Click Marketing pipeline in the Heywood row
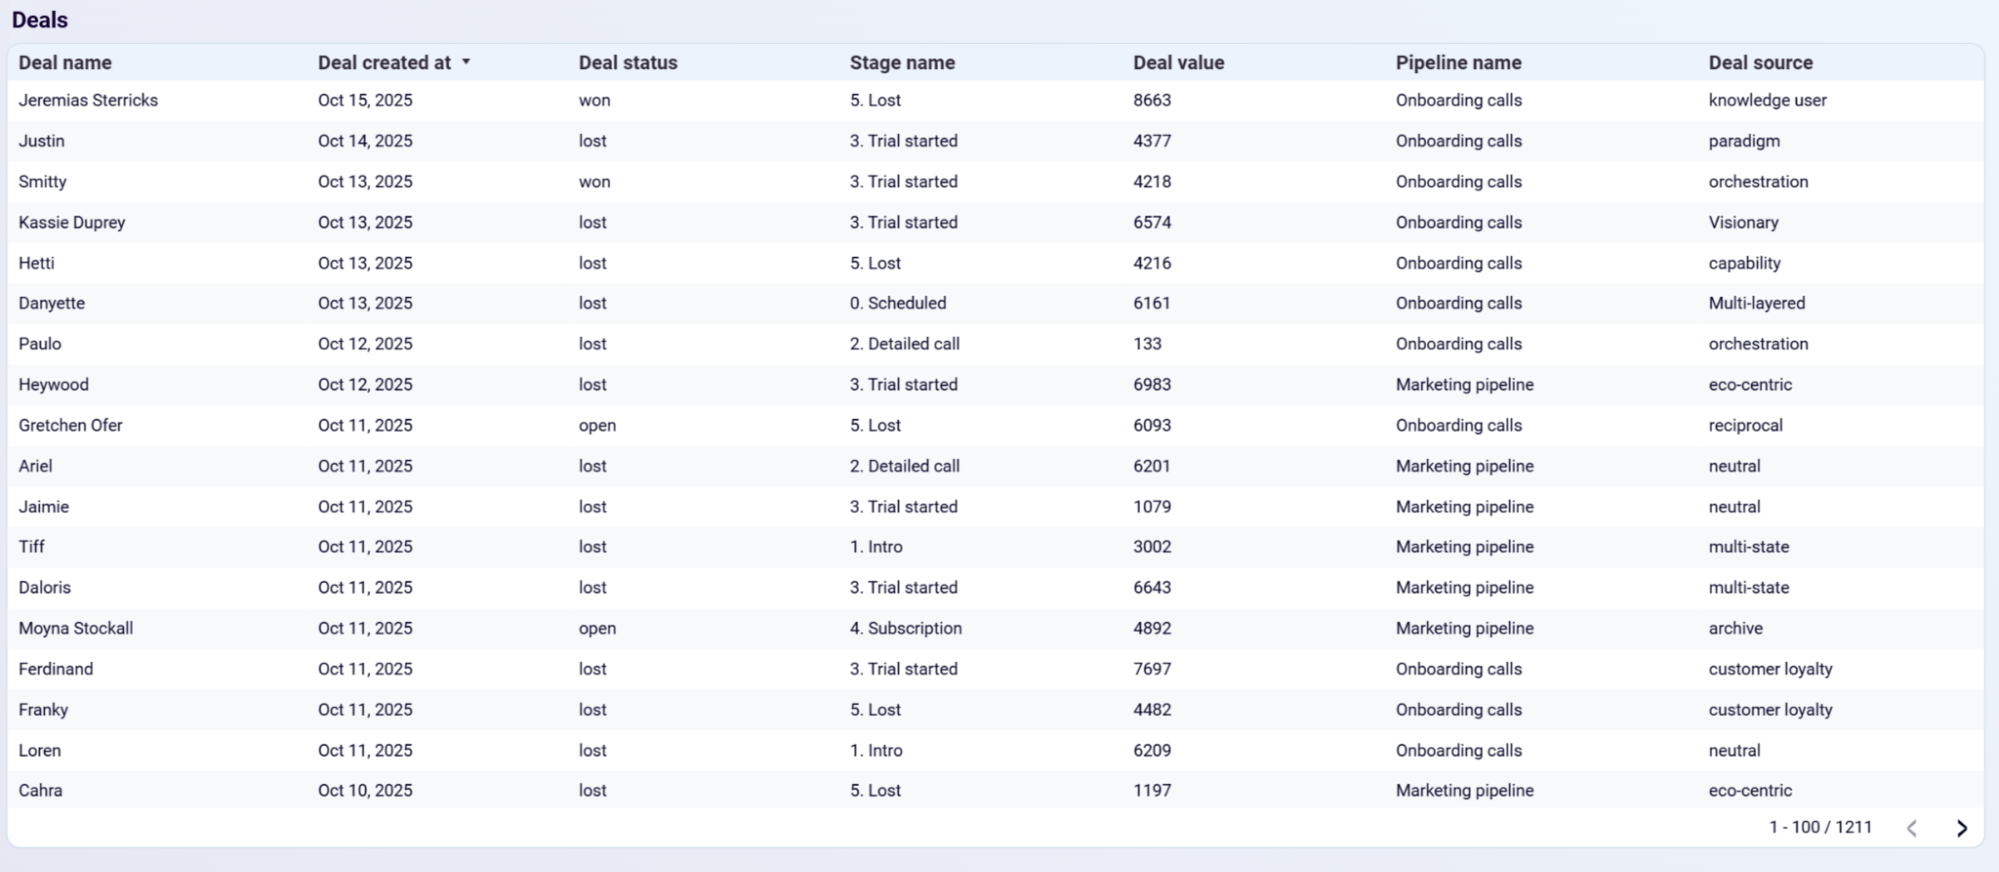 [1464, 384]
